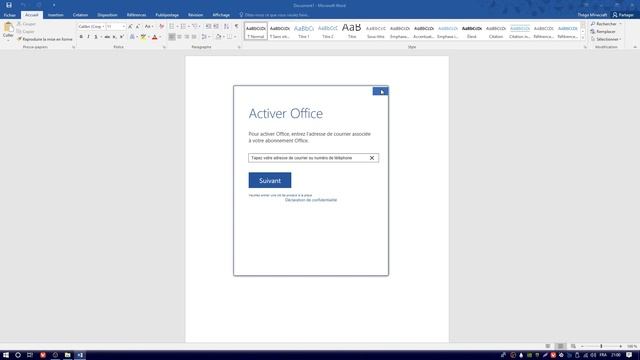Close the Activer Office dialog
This screenshot has height=360, width=640.
click(x=380, y=91)
